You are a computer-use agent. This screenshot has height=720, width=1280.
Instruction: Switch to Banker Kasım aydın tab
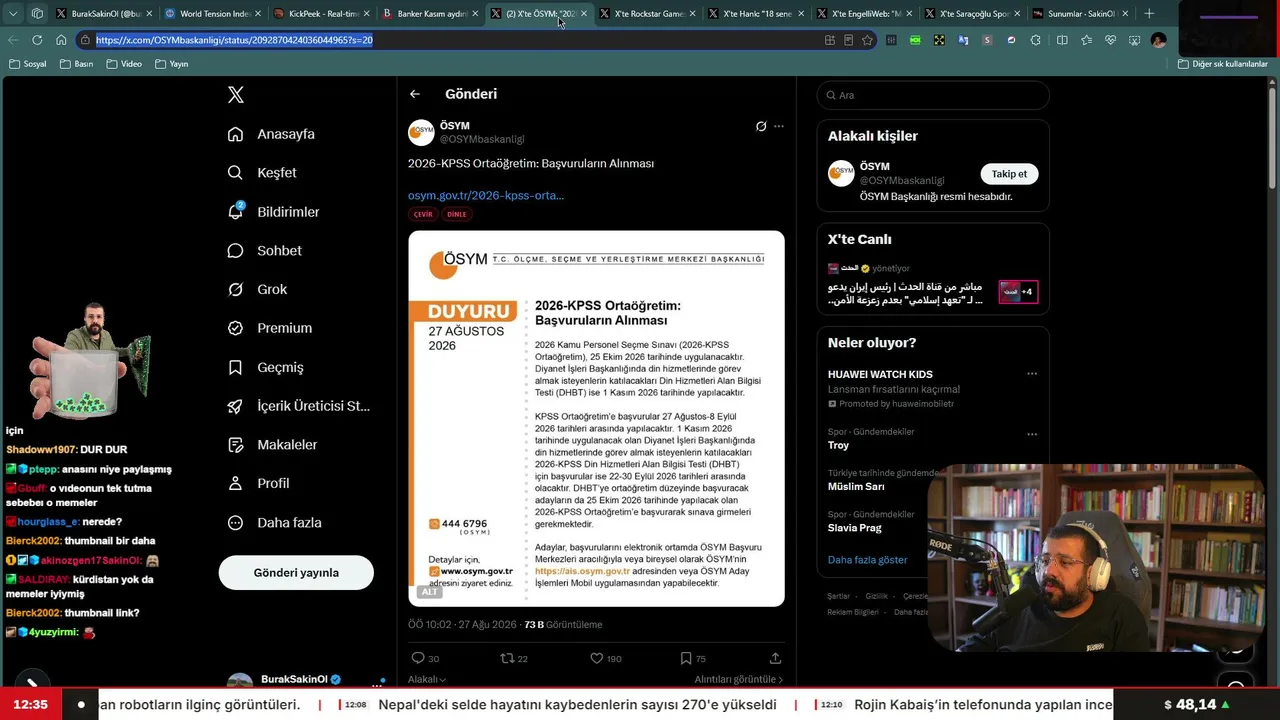428,14
